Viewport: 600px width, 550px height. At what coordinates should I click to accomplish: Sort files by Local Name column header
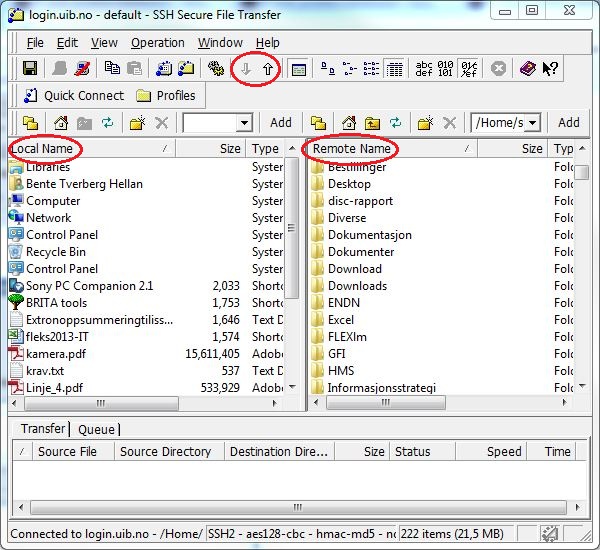[x=43, y=148]
